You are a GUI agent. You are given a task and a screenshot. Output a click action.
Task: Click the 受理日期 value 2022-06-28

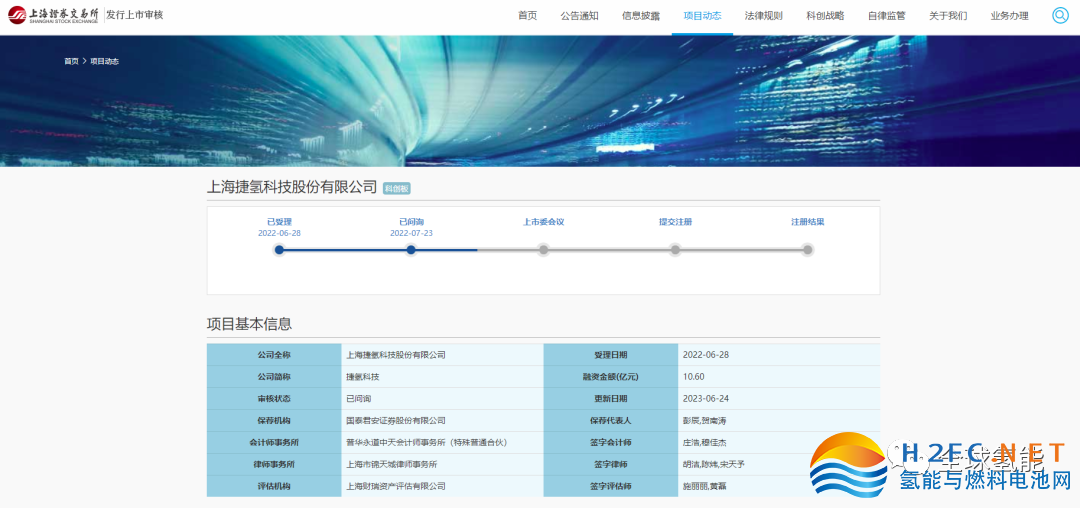coord(705,355)
